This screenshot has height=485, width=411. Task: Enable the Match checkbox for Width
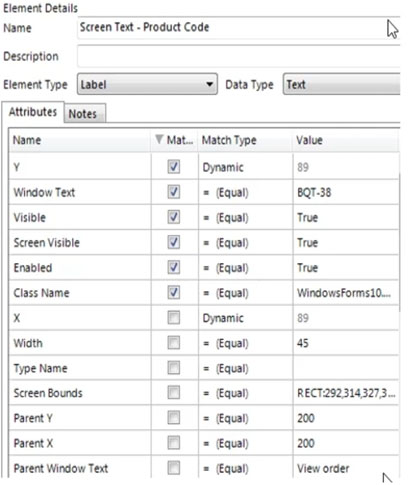(x=174, y=343)
